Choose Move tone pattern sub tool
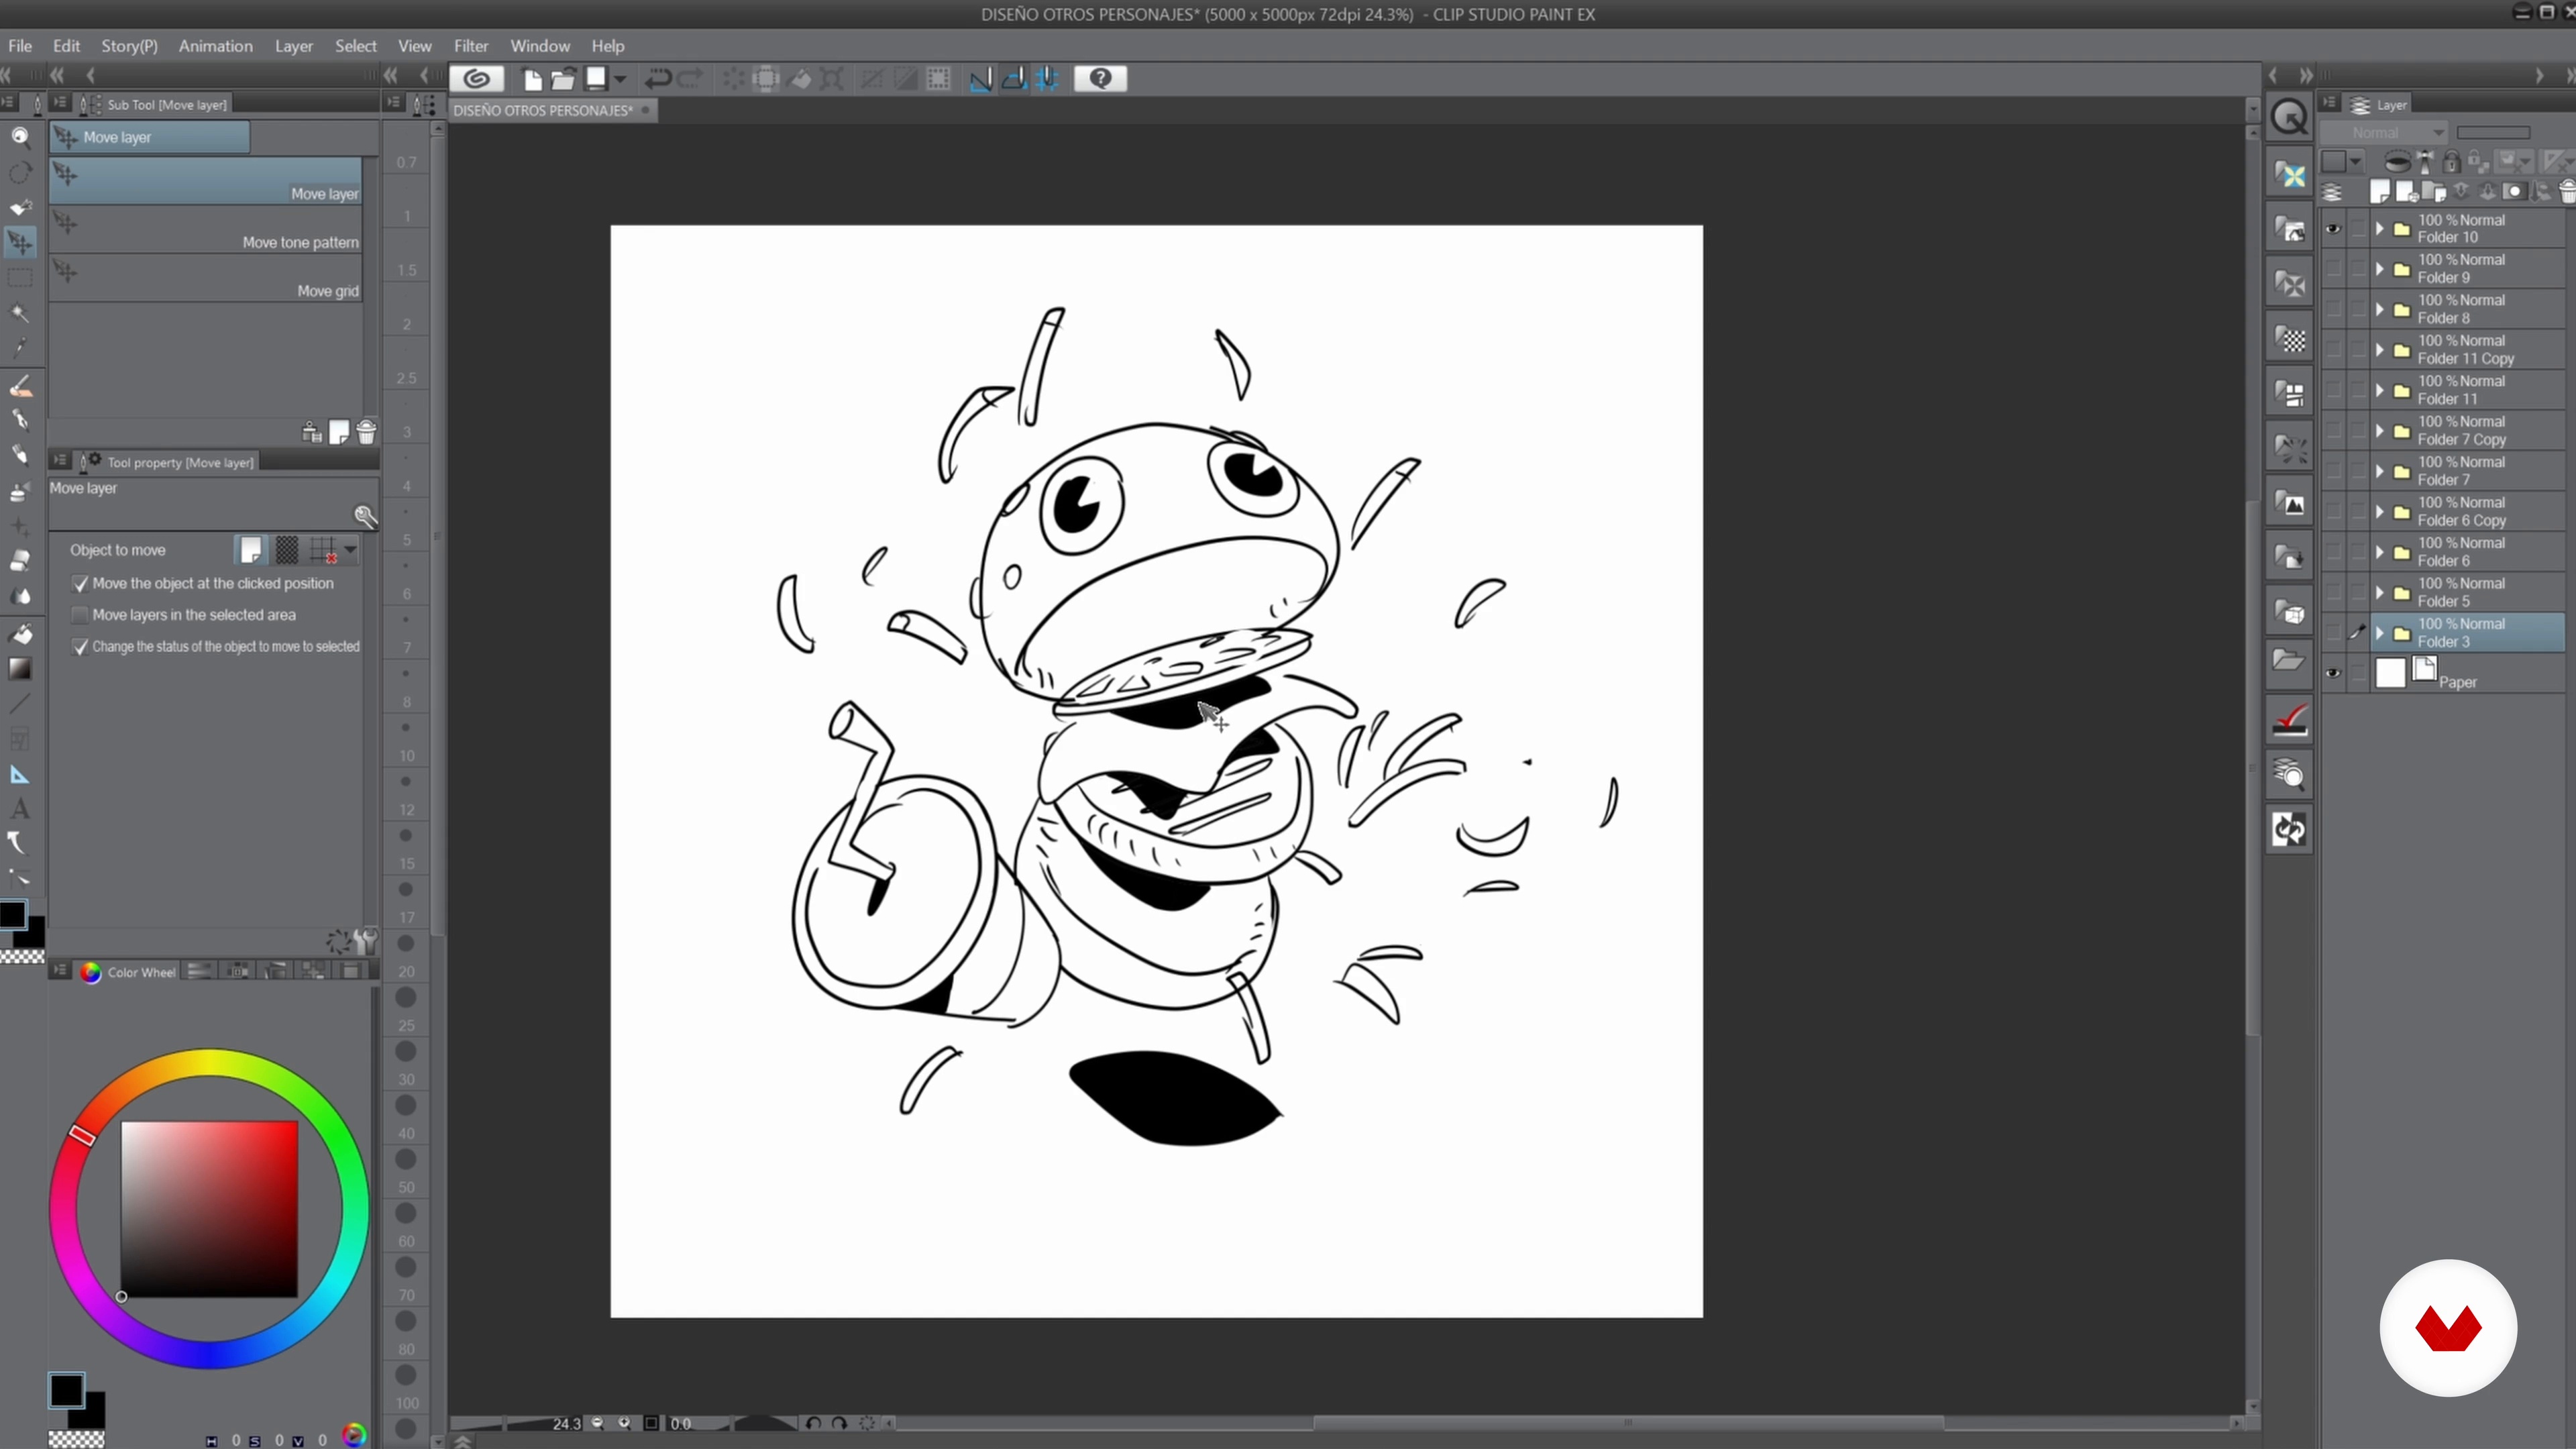The width and height of the screenshot is (2576, 1449). 206,230
